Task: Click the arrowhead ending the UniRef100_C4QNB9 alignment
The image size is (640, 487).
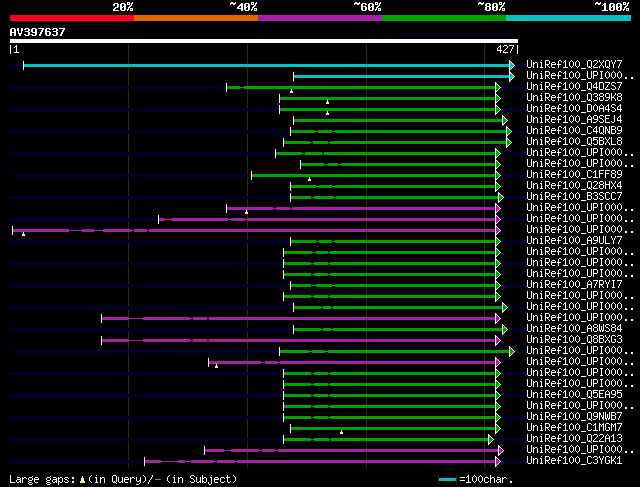Action: pyautogui.click(x=509, y=131)
